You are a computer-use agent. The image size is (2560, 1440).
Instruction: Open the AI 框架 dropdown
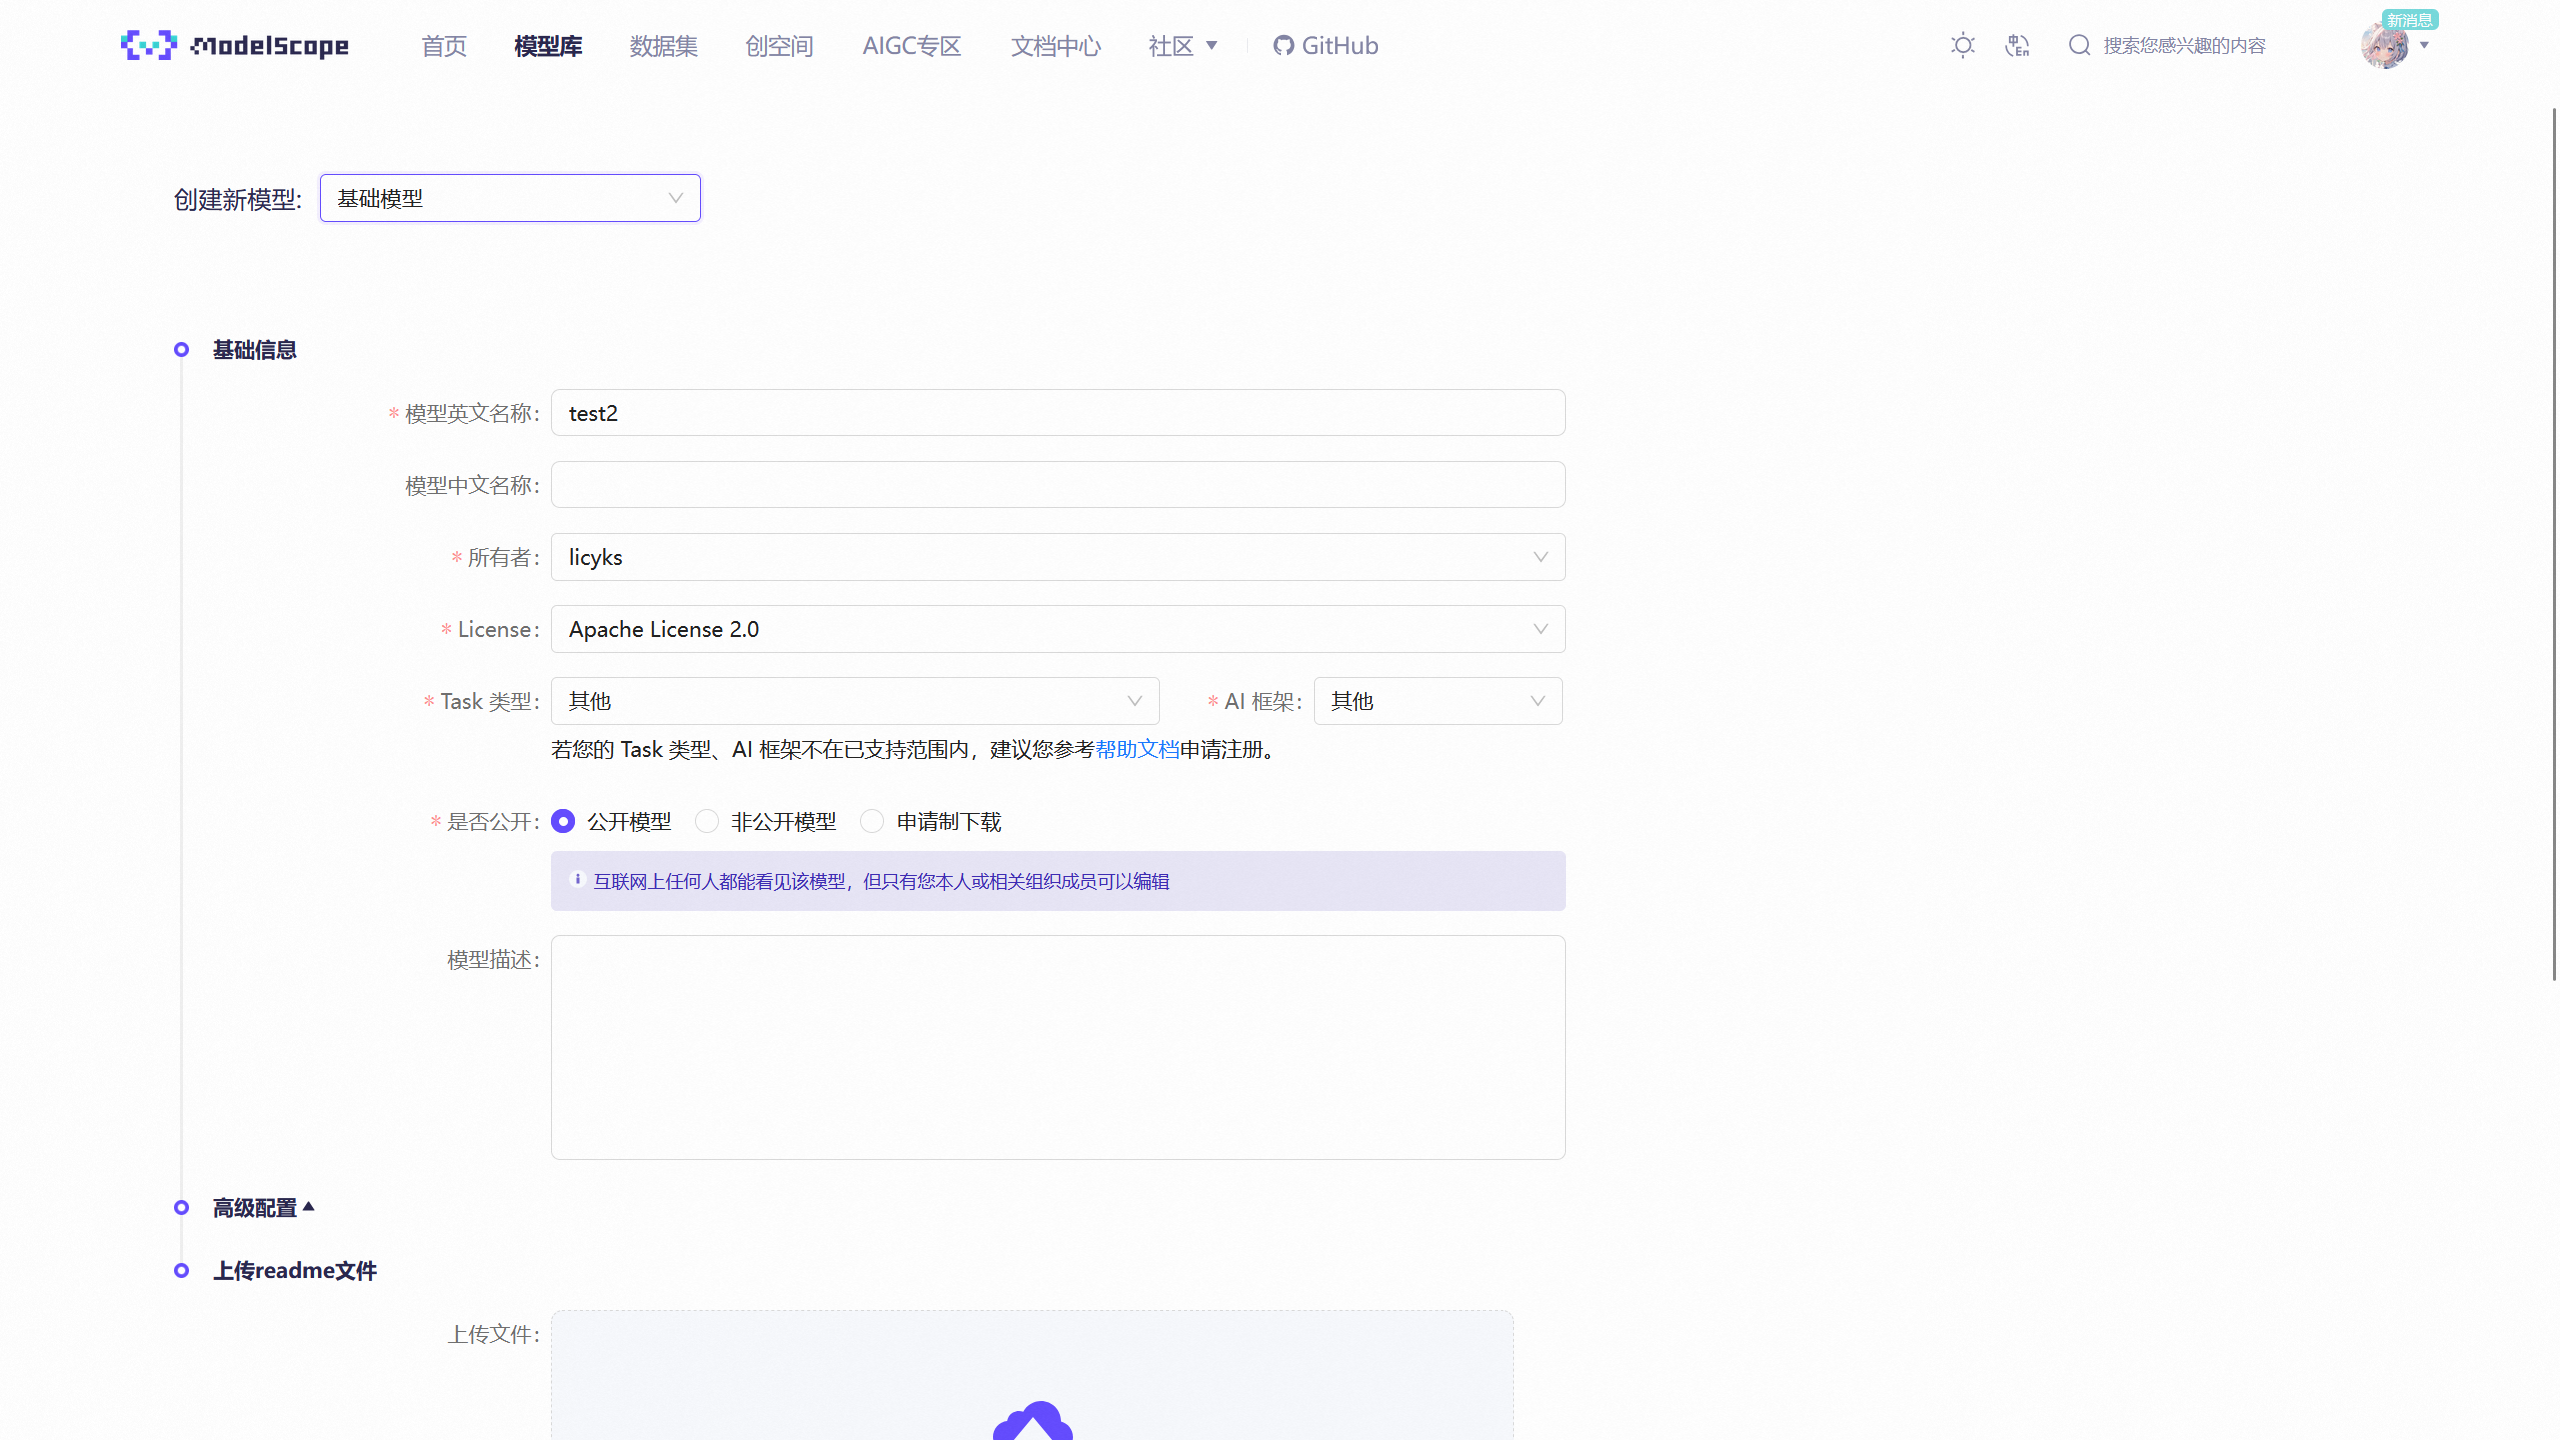[1437, 701]
